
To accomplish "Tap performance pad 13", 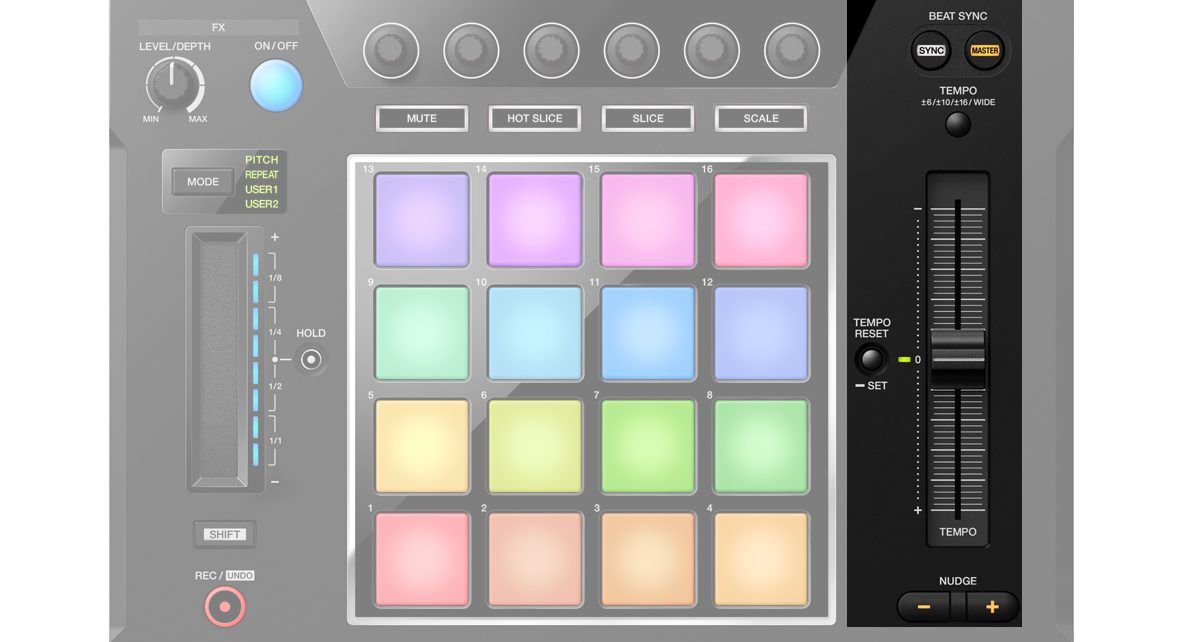I will coord(422,220).
